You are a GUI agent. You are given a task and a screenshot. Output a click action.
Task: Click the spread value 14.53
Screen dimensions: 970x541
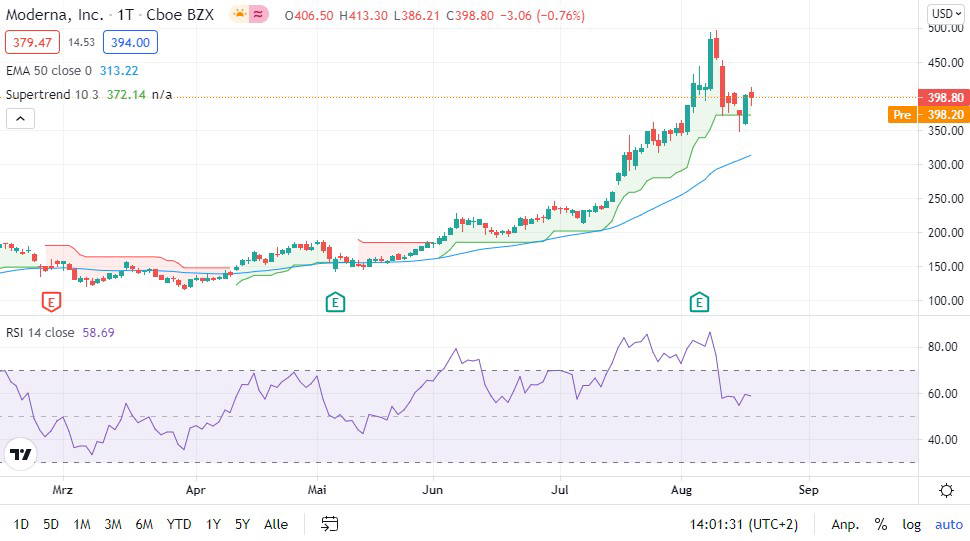pyautogui.click(x=82, y=42)
